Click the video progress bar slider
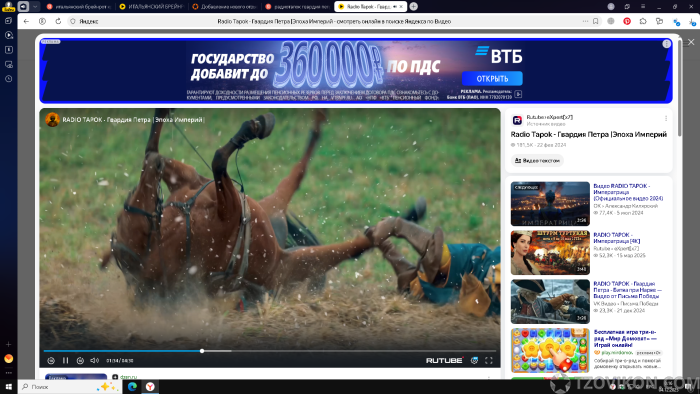Image resolution: width=700 pixels, height=394 pixels. coord(202,351)
